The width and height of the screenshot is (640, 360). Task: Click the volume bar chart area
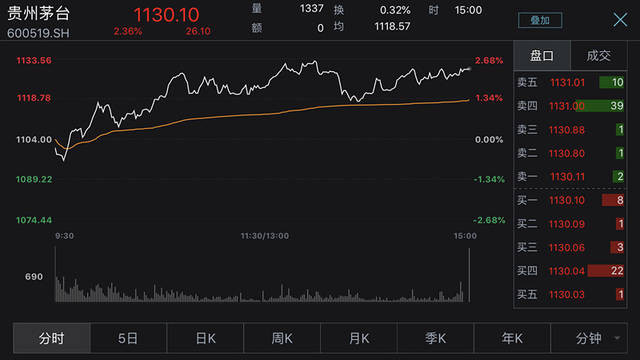click(262, 275)
